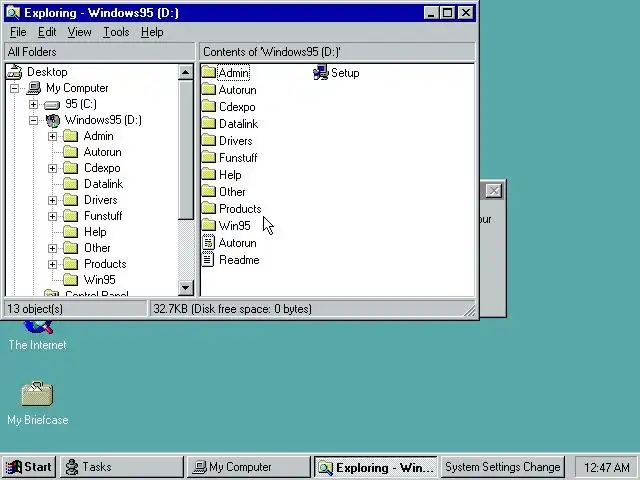Collapse the Windows95 (D:) drive node
Image resolution: width=640 pixels, height=480 pixels.
[x=33, y=120]
